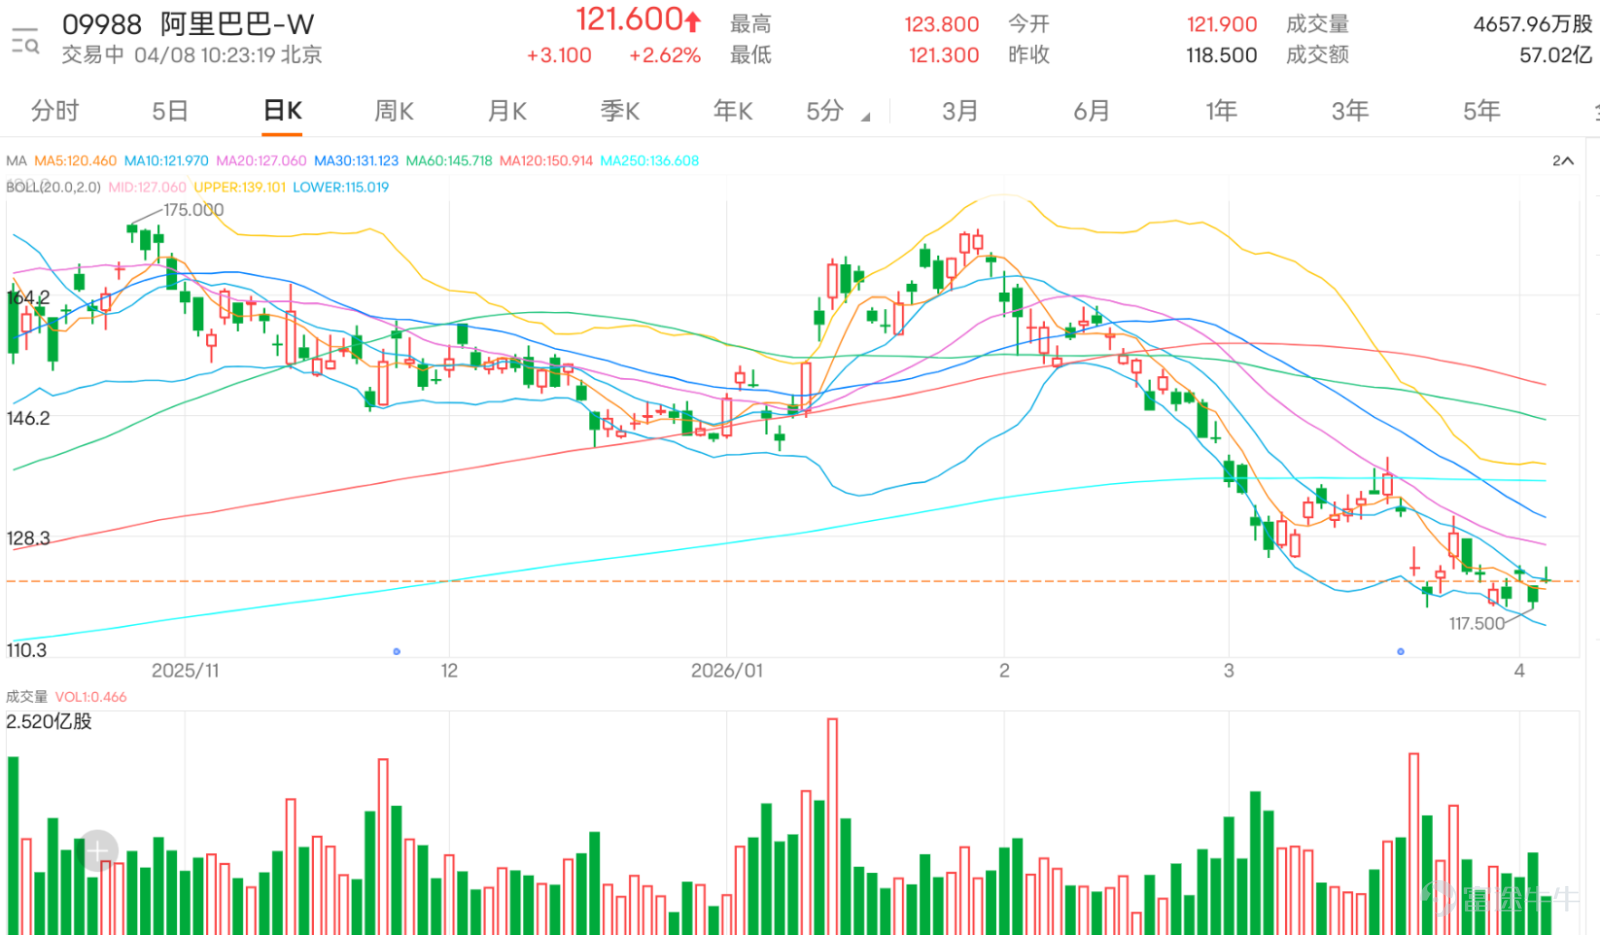Switch to the 分时 intraday tab

coord(55,111)
